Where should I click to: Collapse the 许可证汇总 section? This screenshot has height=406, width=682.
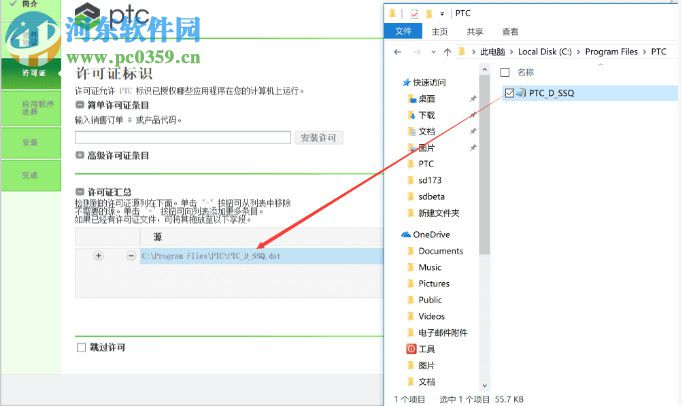(x=80, y=192)
